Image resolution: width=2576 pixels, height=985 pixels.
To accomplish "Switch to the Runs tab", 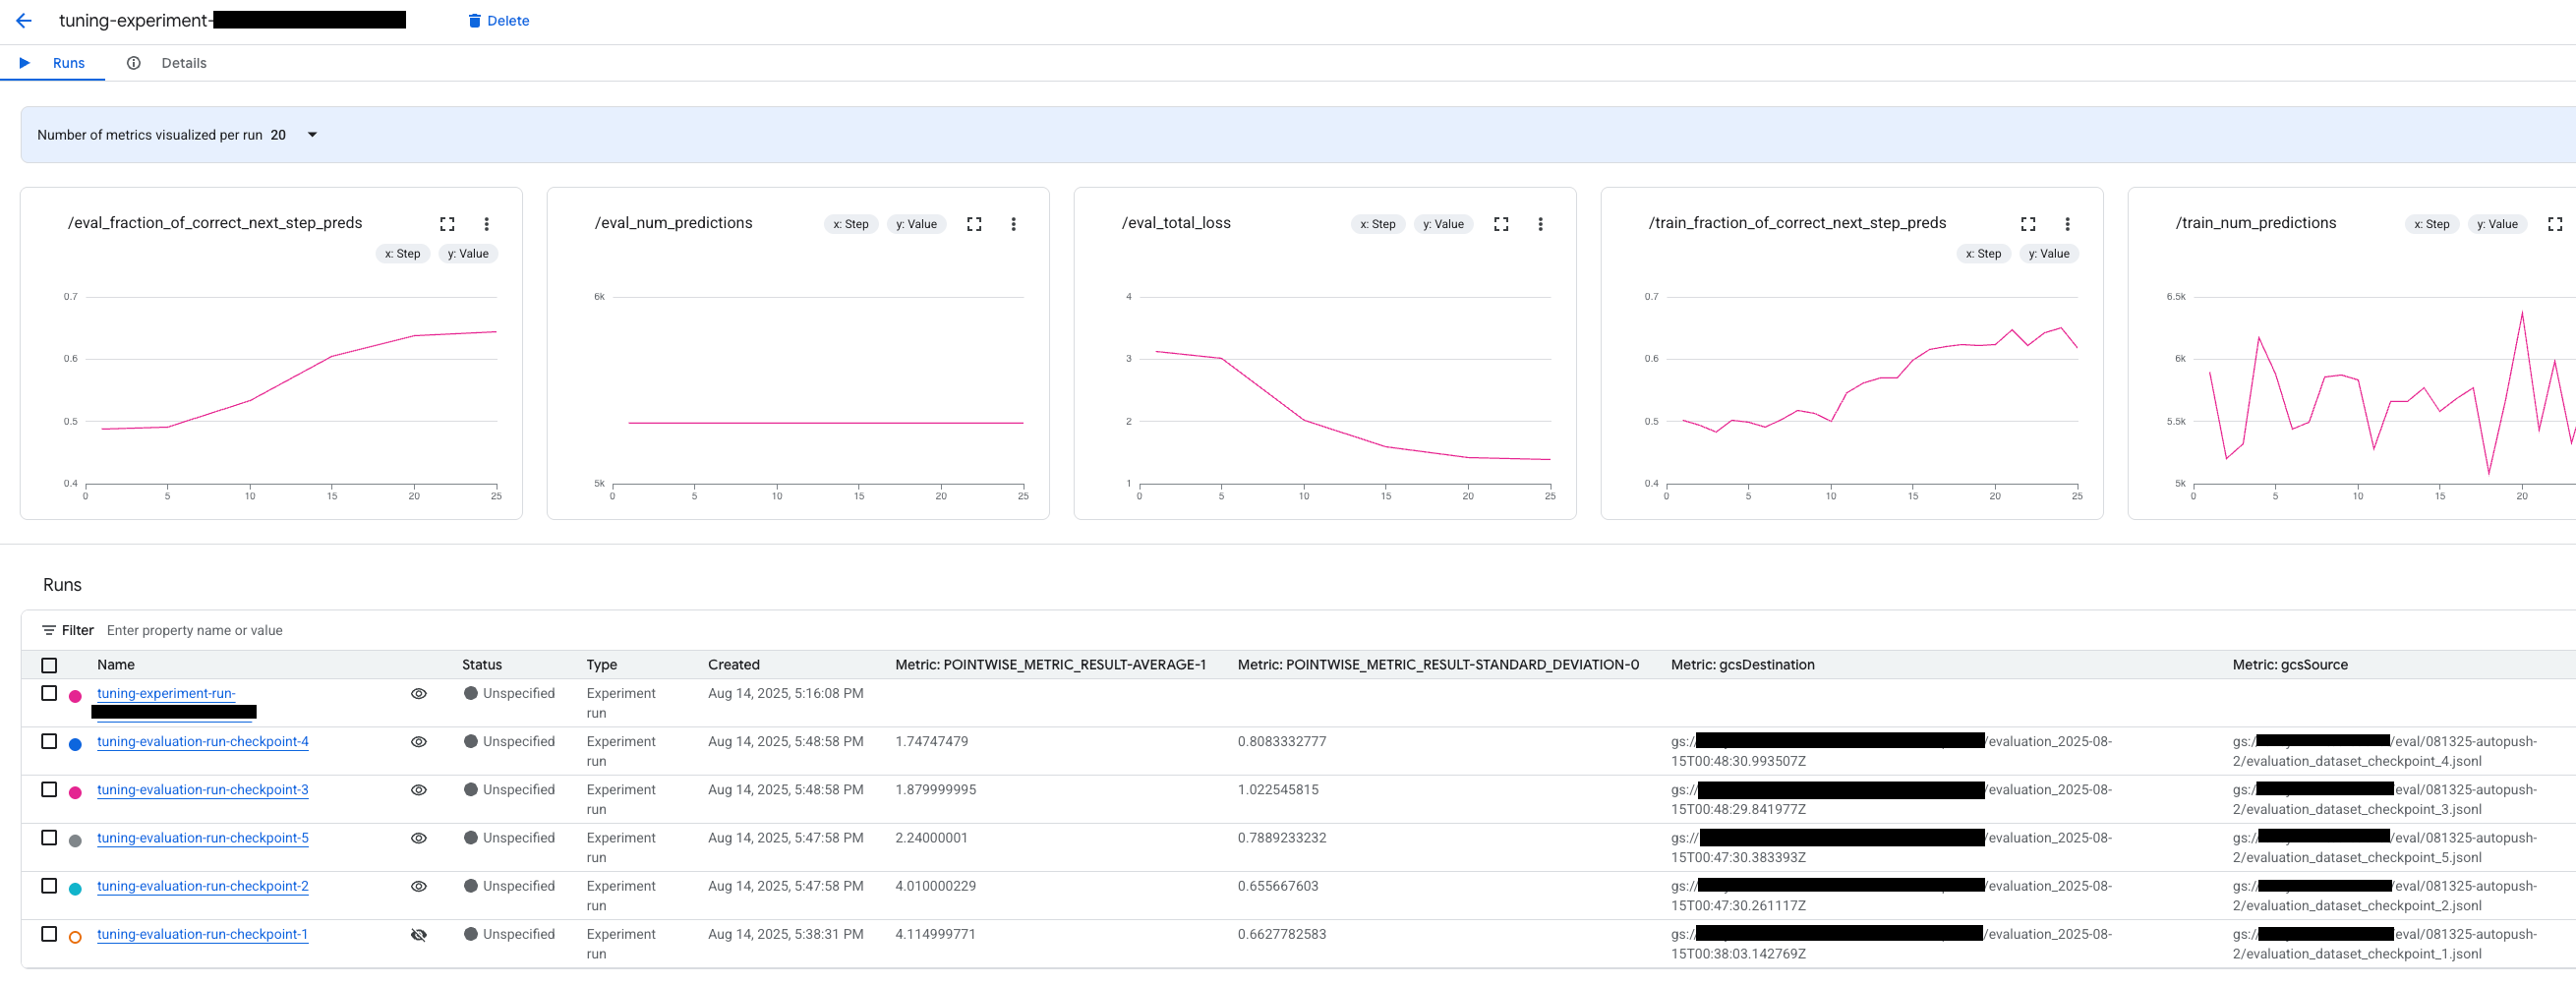I will (52, 63).
